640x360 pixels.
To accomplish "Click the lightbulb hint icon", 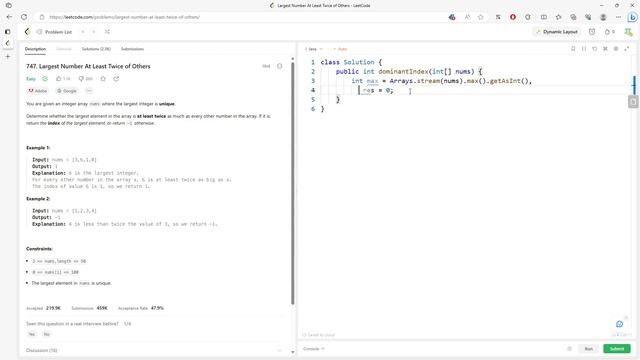I will coord(280,66).
